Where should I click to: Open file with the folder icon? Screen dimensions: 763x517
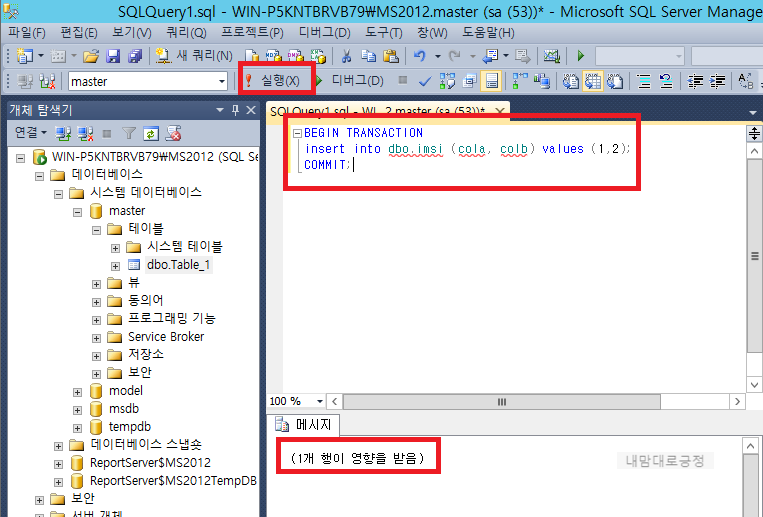pyautogui.click(x=91, y=56)
